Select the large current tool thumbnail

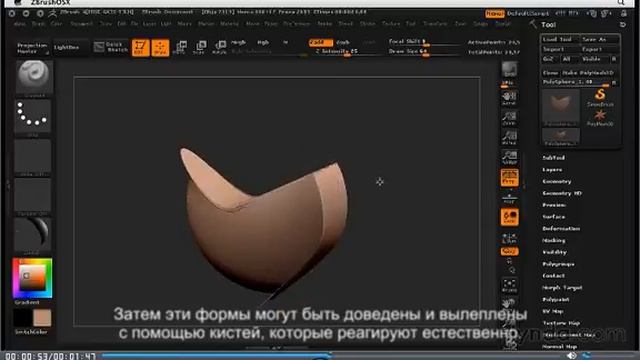(560, 107)
